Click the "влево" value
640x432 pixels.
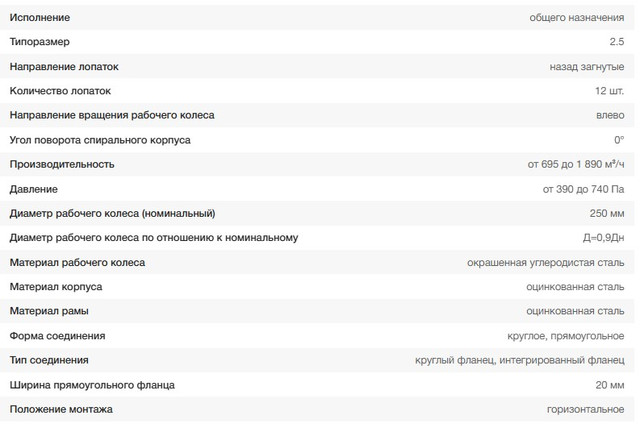pos(609,115)
